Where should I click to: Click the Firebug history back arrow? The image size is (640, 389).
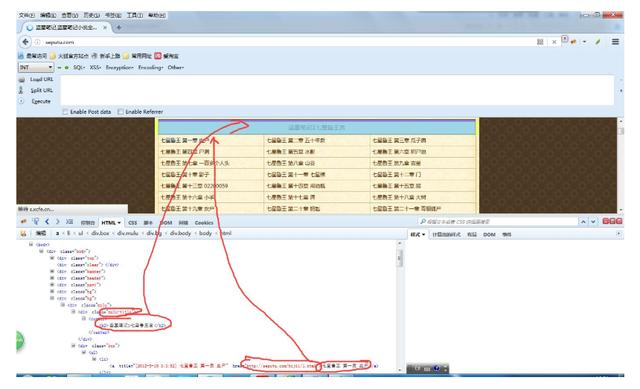47,221
